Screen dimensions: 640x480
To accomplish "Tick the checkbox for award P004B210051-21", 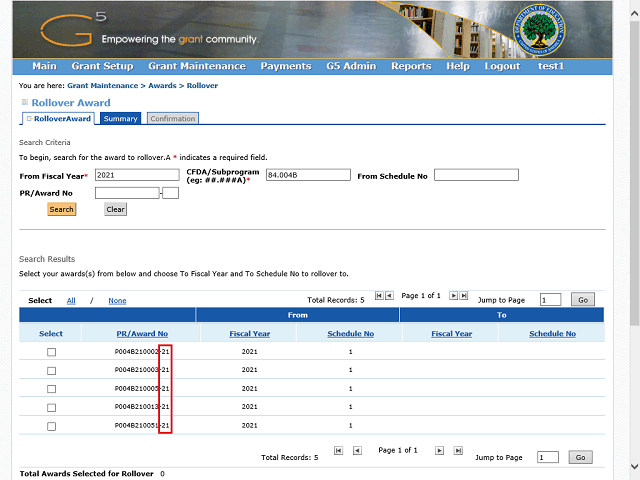I will click(51, 425).
